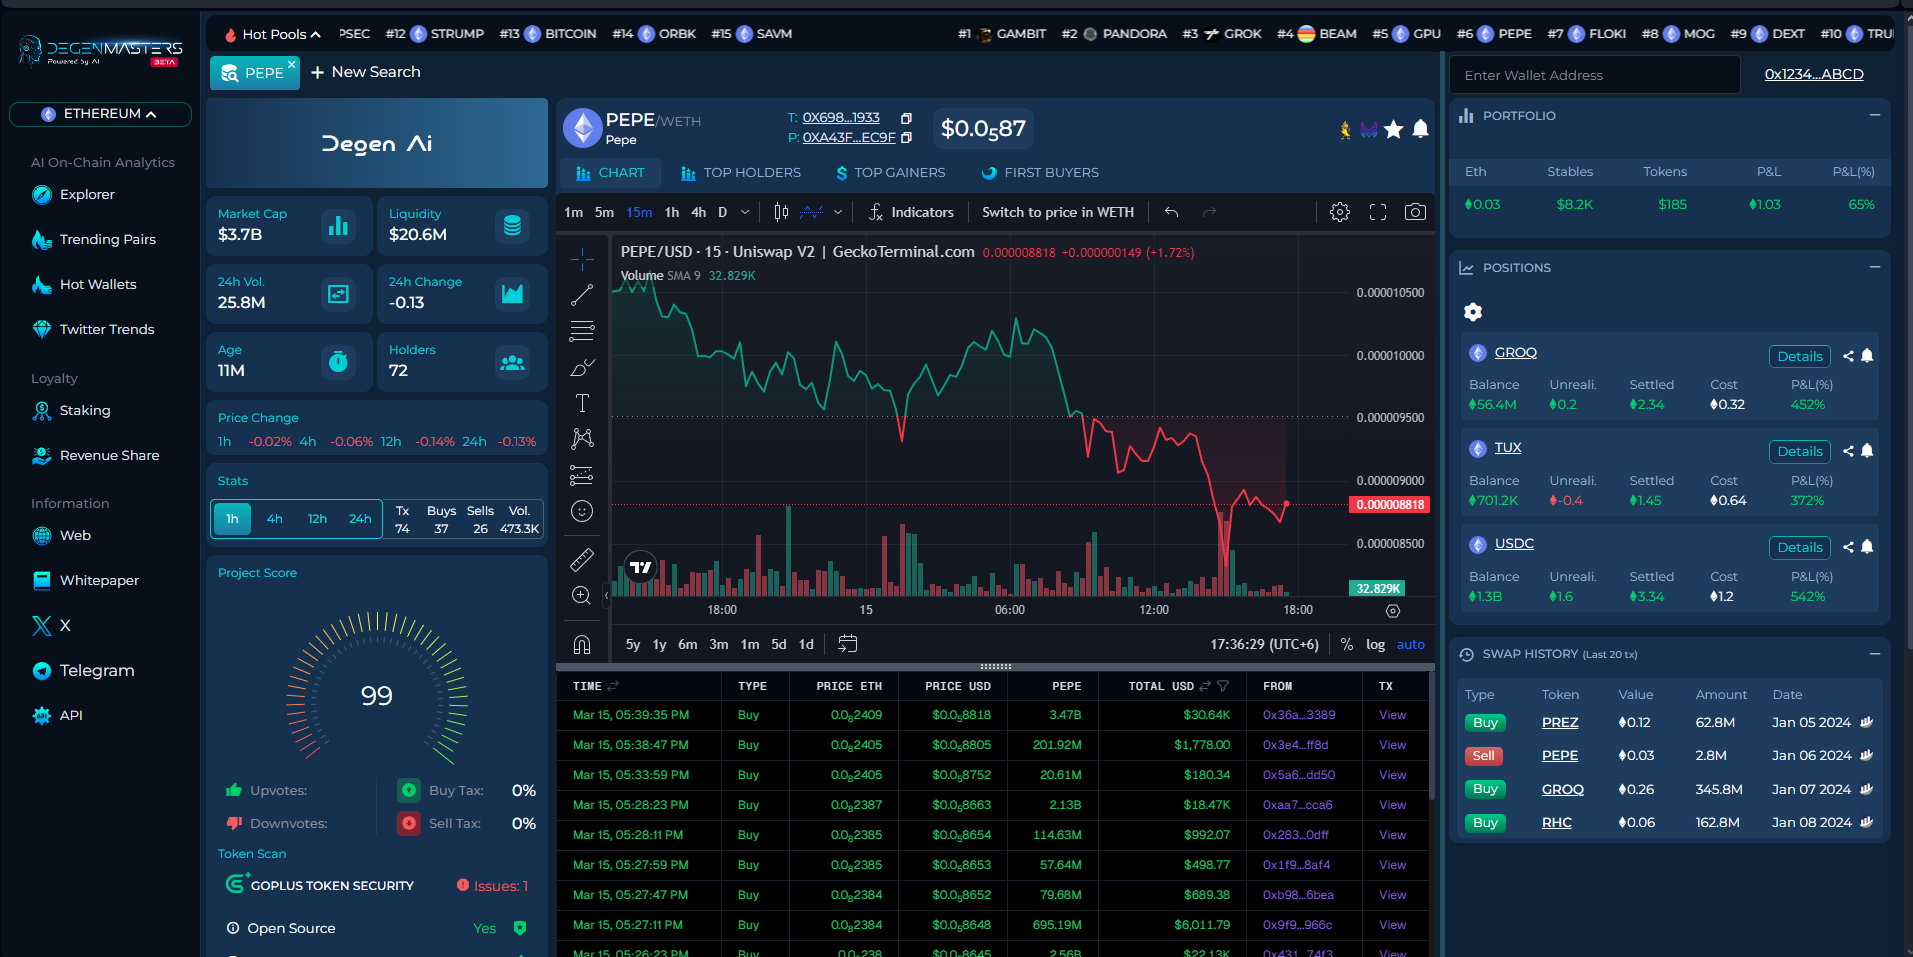Open the emoji icons tool
The width and height of the screenshot is (1913, 957).
pyautogui.click(x=582, y=511)
